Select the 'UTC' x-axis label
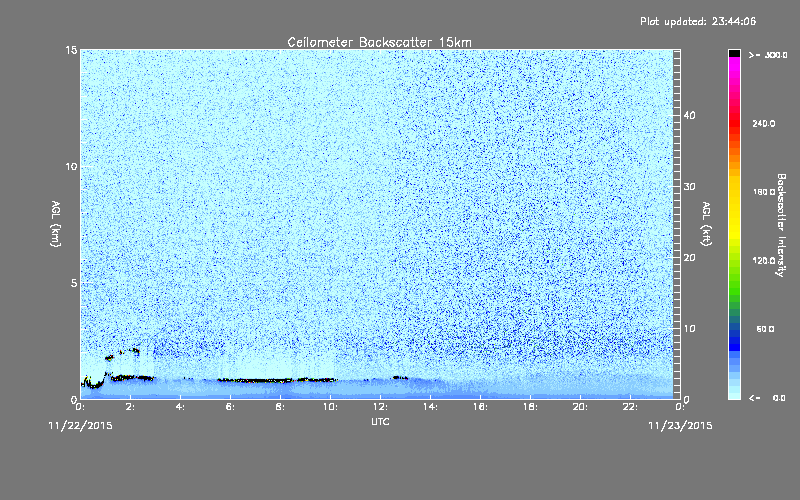The height and width of the screenshot is (500, 800). click(x=380, y=421)
